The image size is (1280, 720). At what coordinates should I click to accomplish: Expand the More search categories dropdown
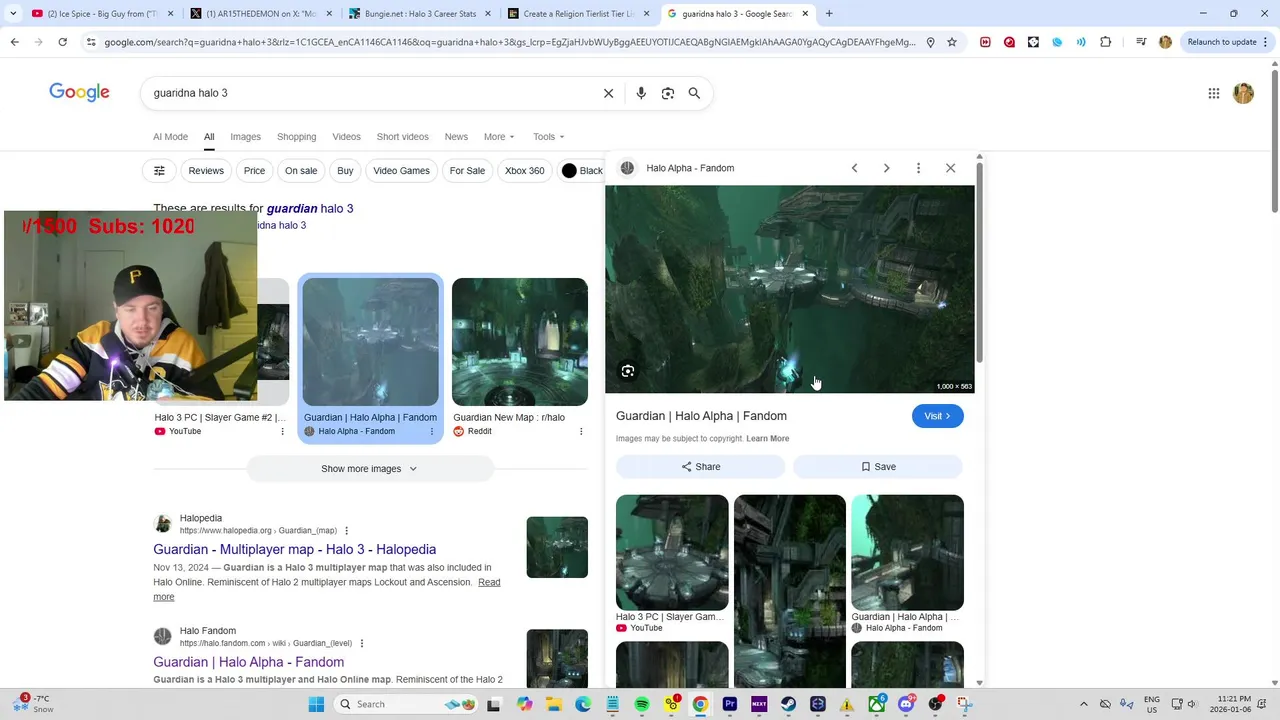(499, 137)
